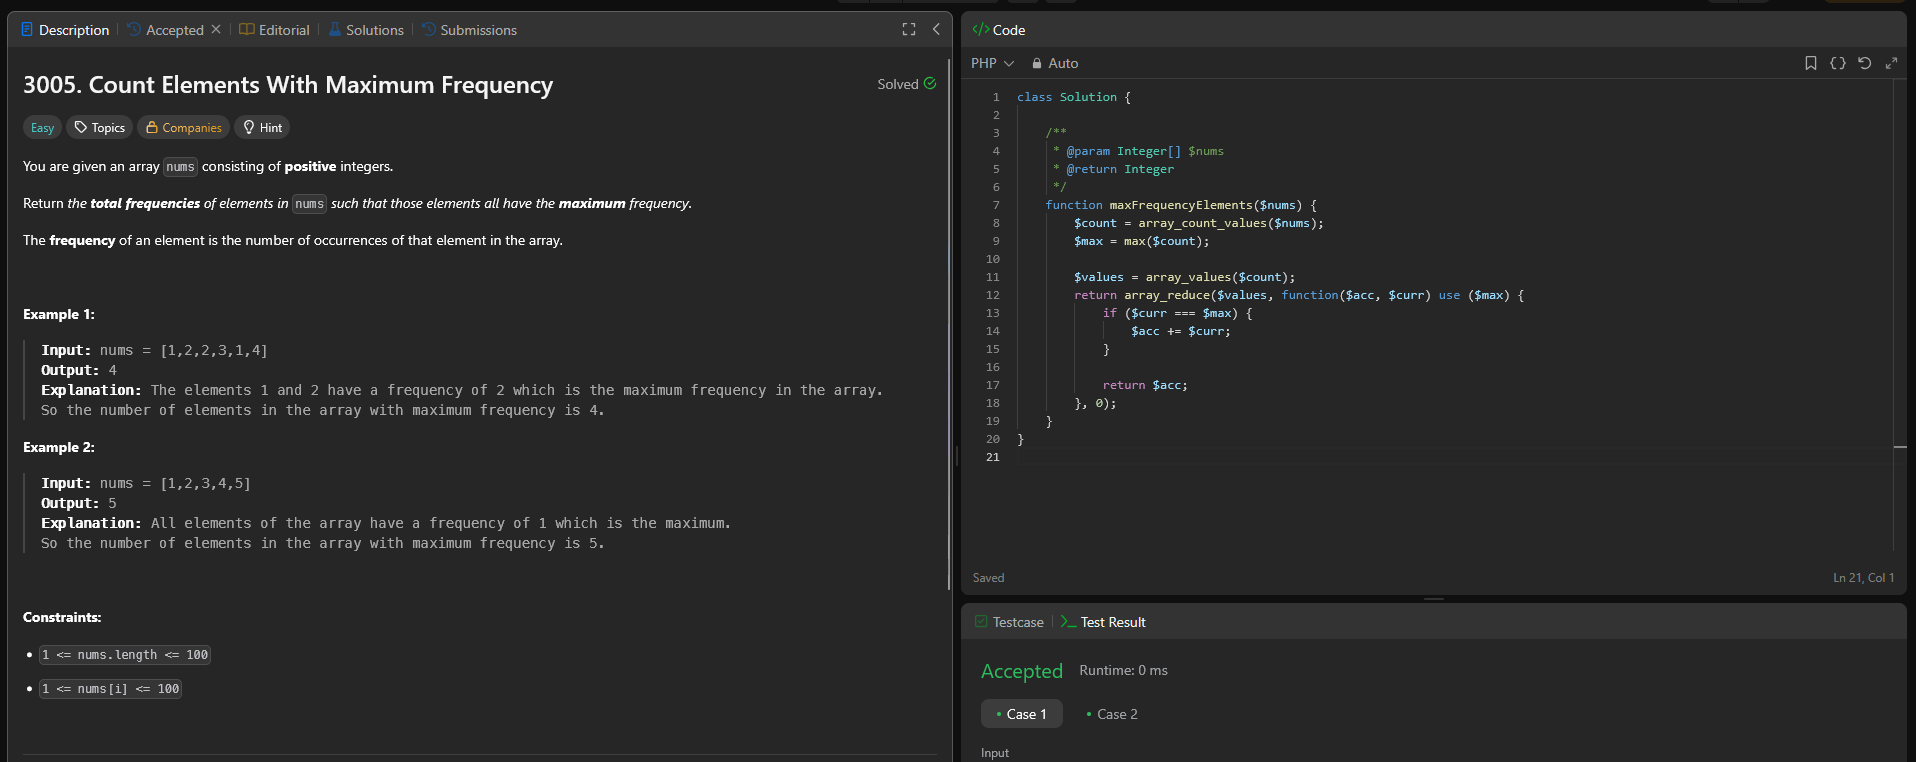Viewport: 1916px width, 762px height.
Task: Click the Easy difficulty tag
Action: pos(42,128)
